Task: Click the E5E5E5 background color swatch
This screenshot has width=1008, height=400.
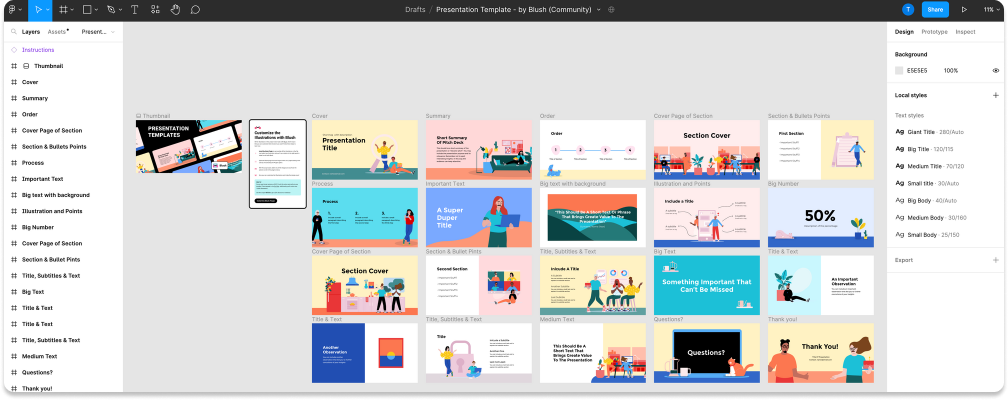Action: coord(899,71)
